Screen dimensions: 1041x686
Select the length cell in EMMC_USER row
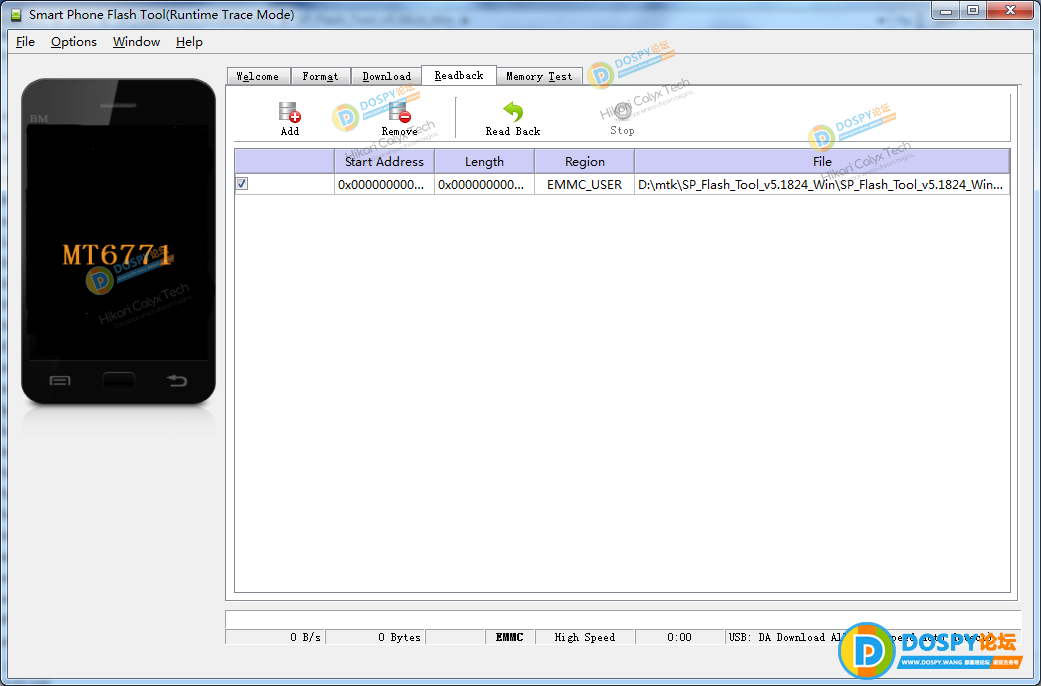coord(484,185)
